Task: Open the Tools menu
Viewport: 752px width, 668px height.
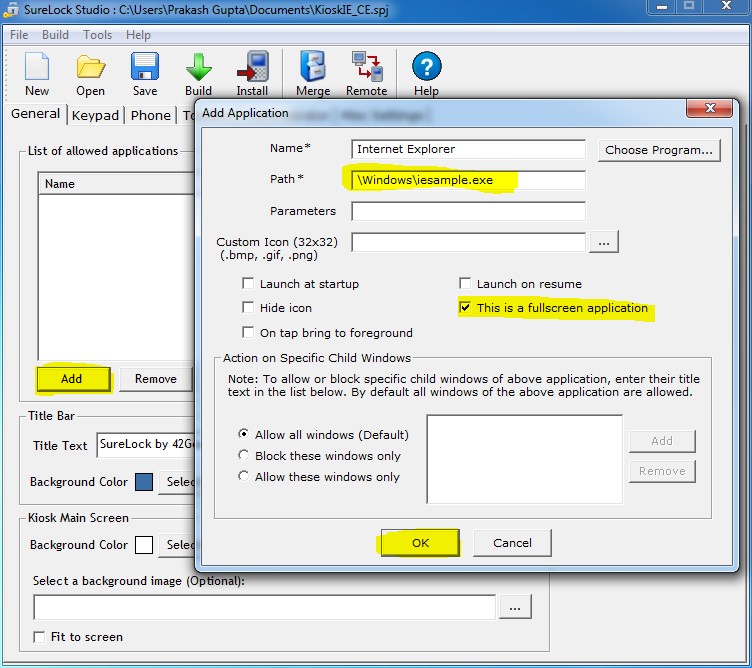Action: click(97, 35)
